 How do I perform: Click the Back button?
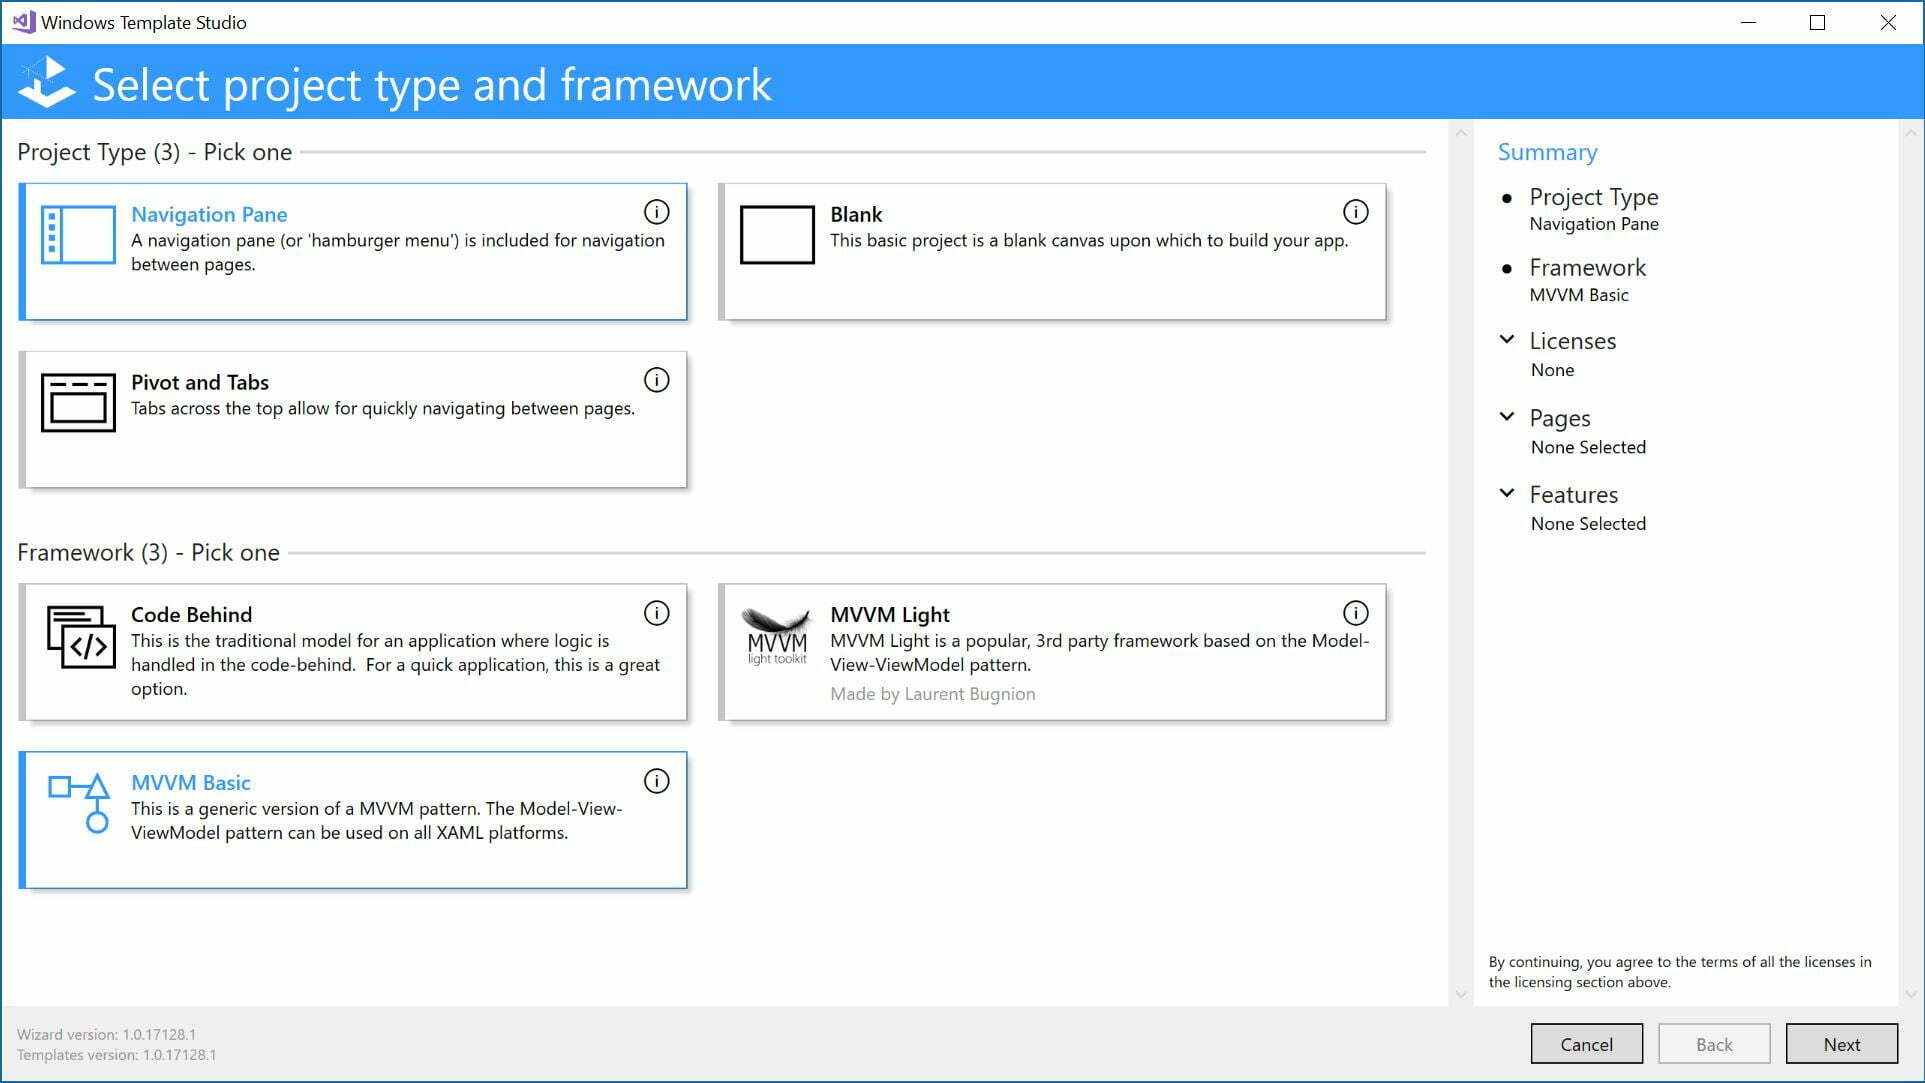(x=1714, y=1043)
